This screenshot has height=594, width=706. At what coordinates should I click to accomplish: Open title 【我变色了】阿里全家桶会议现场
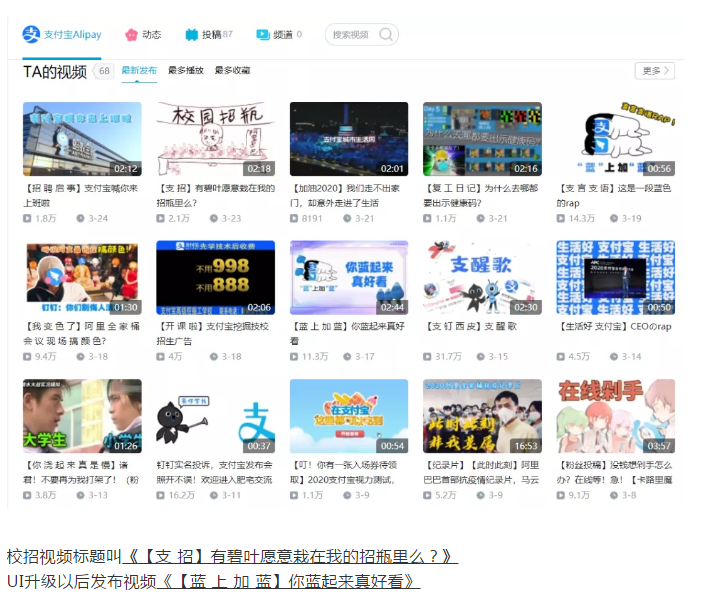tap(81, 334)
